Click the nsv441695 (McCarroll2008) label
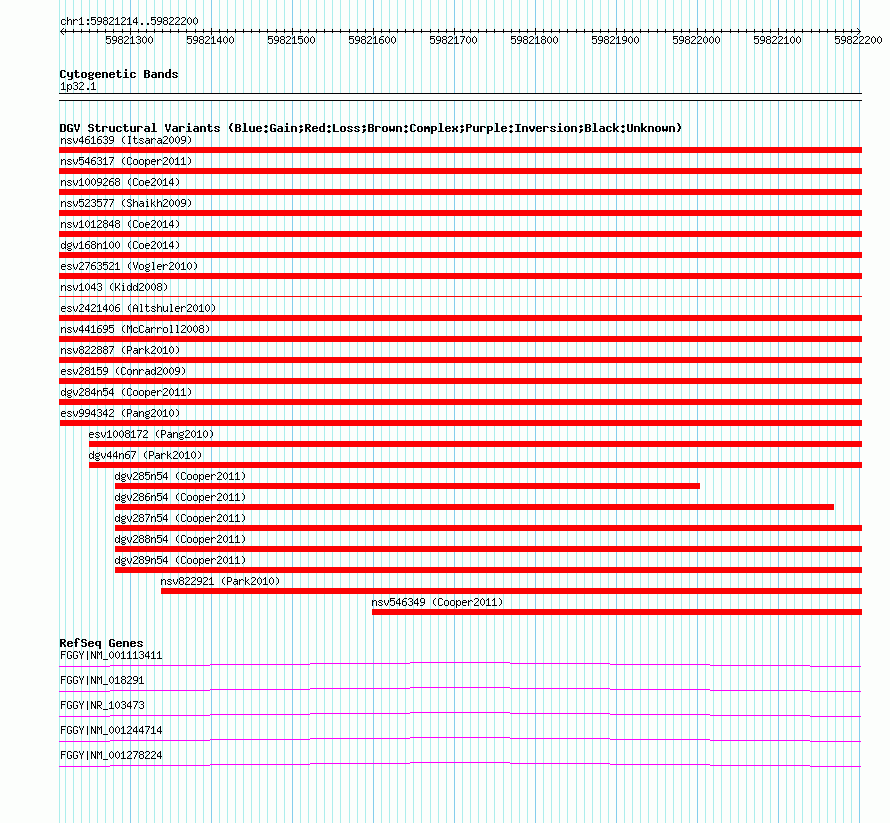The image size is (890, 823). pos(135,329)
